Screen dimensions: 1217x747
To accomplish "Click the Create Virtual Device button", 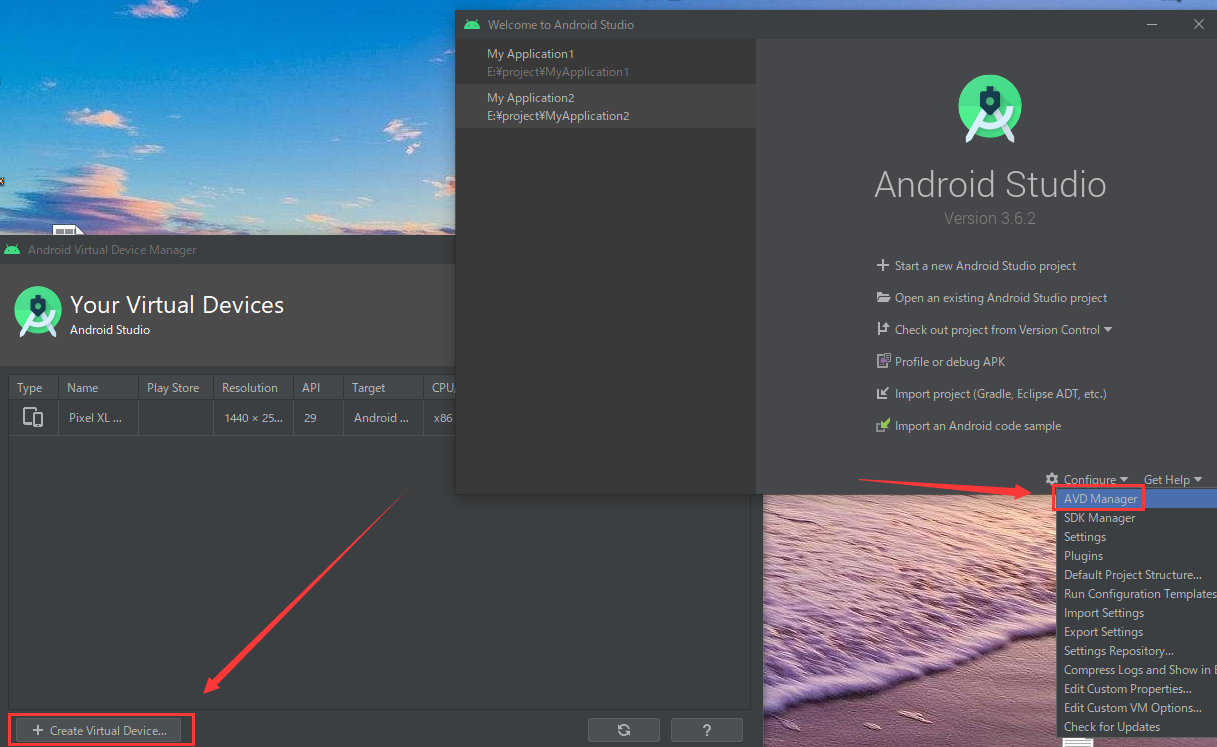I will pos(99,730).
